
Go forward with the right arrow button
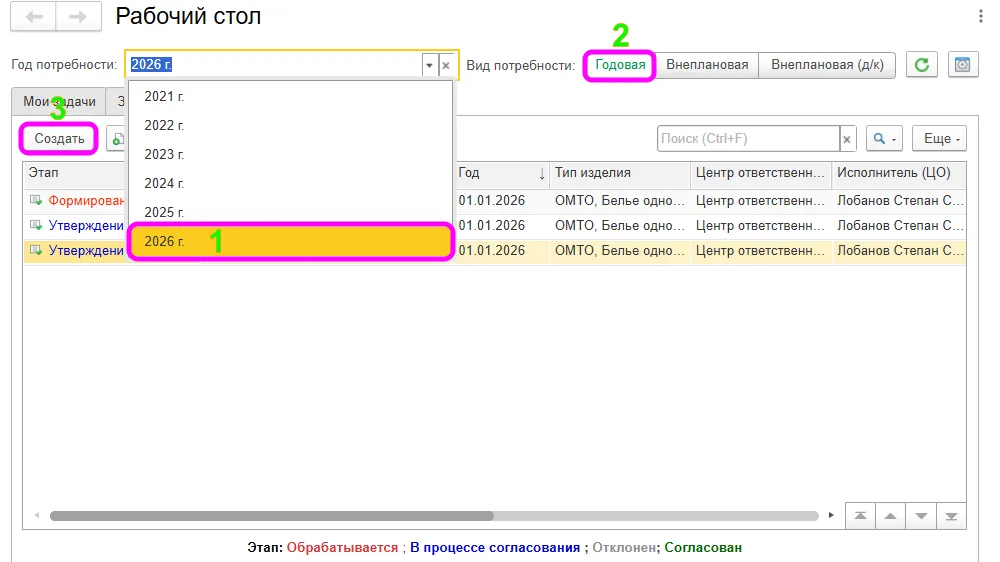pos(78,17)
